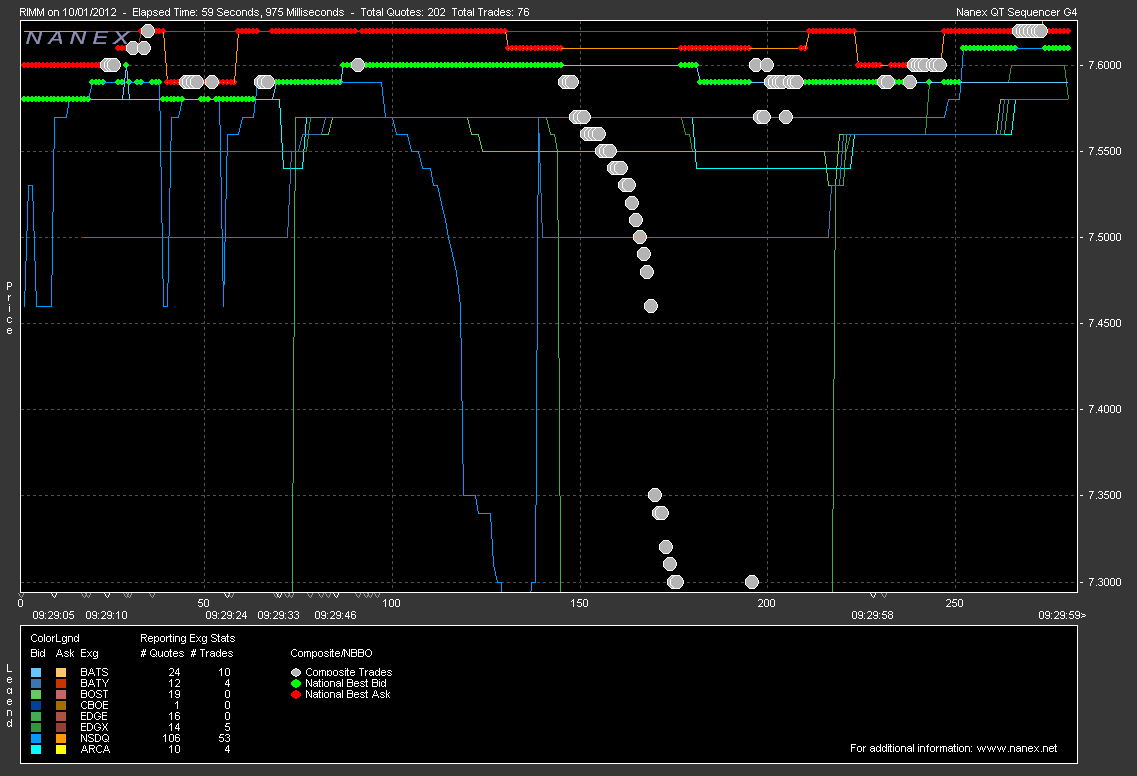The width and height of the screenshot is (1137, 776).
Task: Select the BATS ask color swatch
Action: (61, 673)
